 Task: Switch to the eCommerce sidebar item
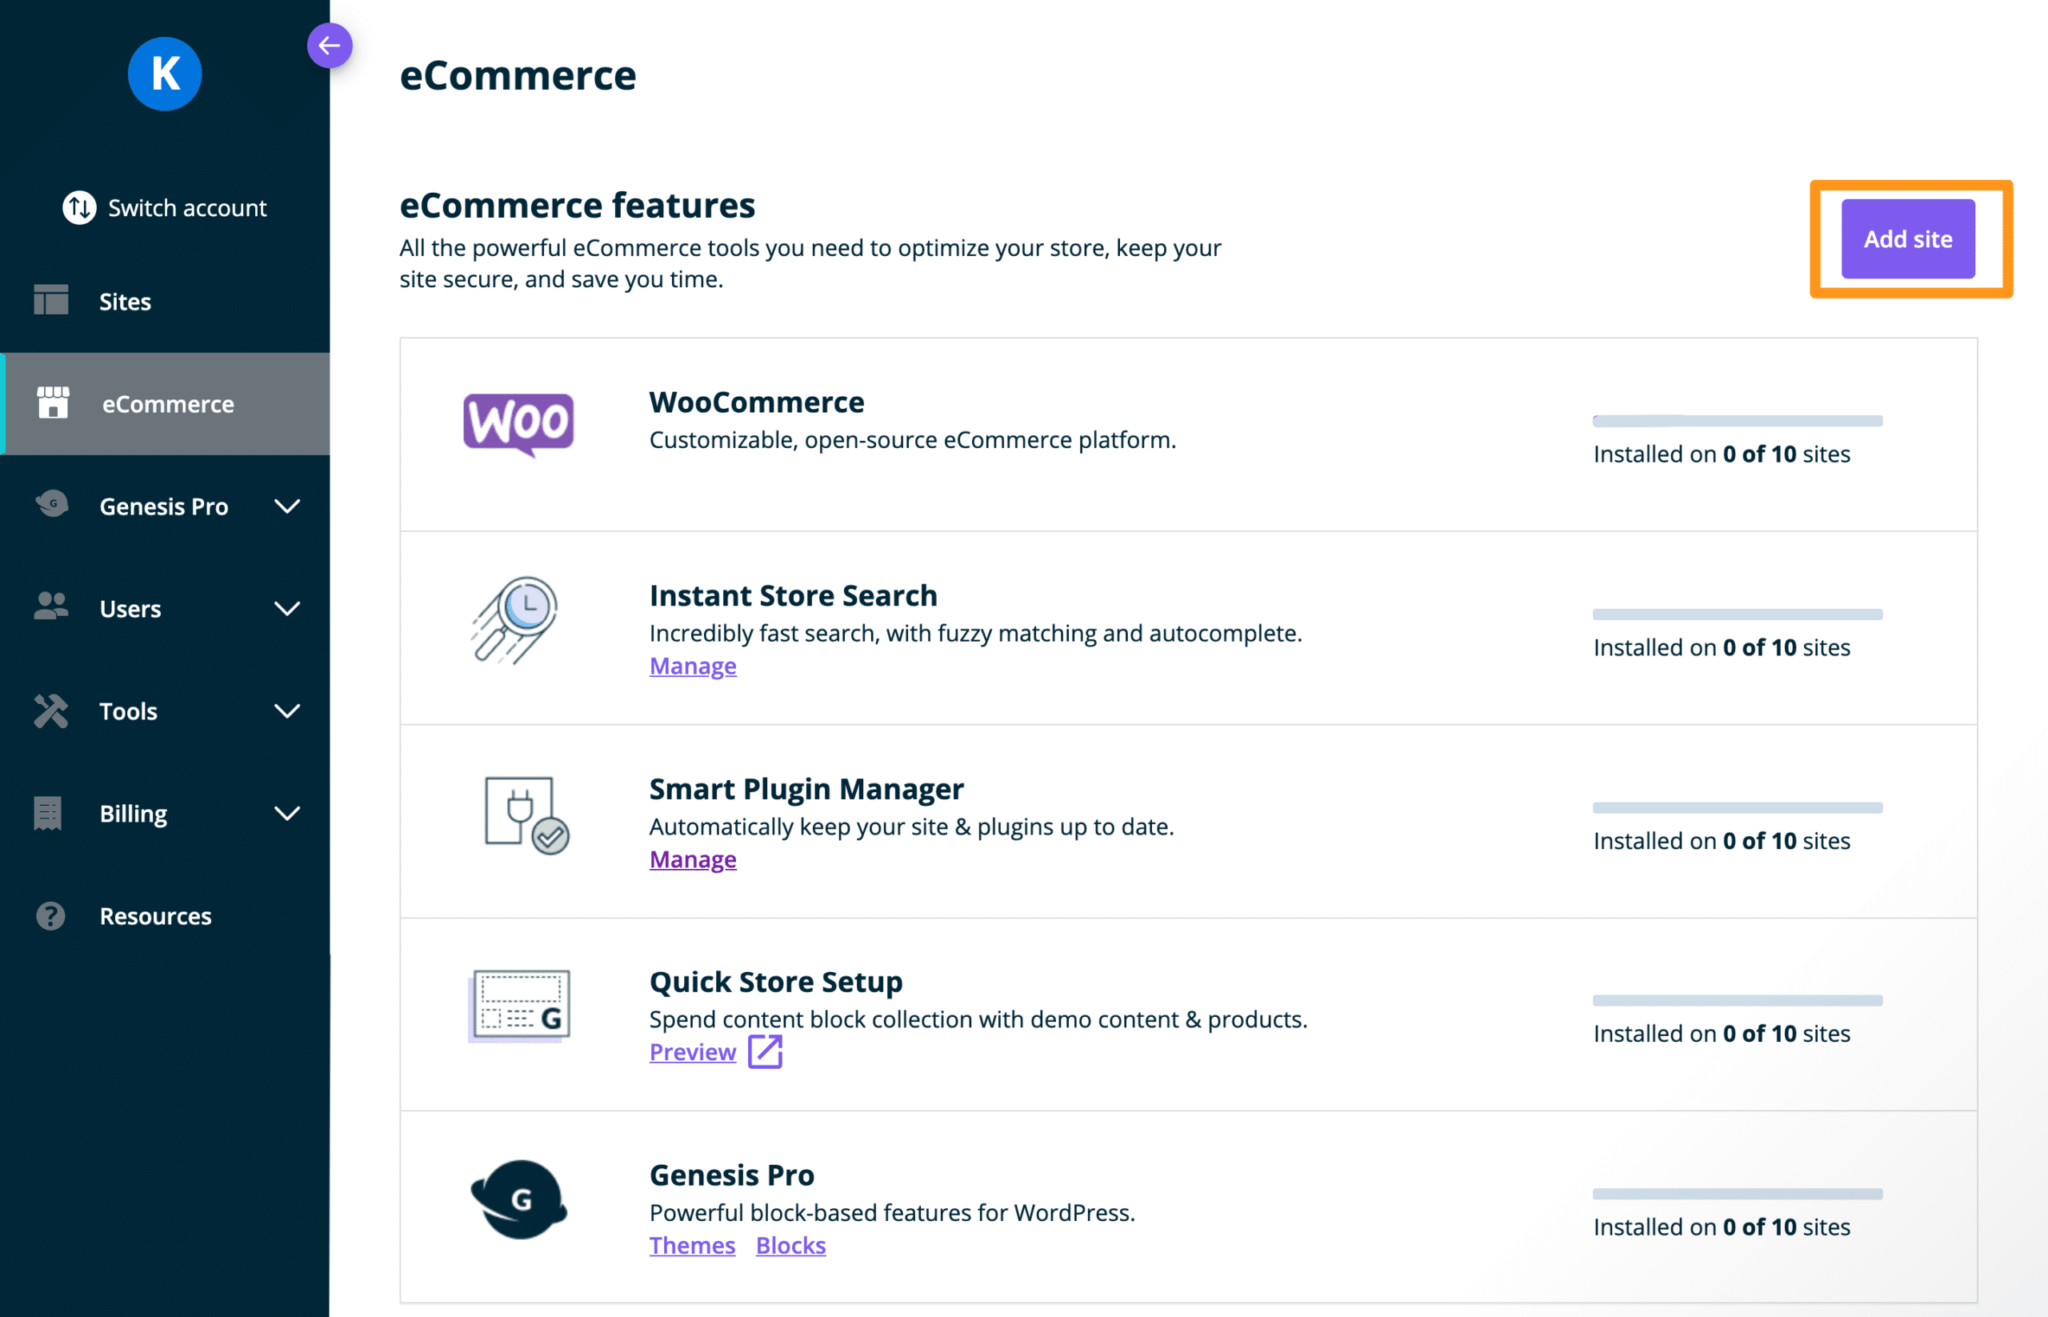point(166,403)
